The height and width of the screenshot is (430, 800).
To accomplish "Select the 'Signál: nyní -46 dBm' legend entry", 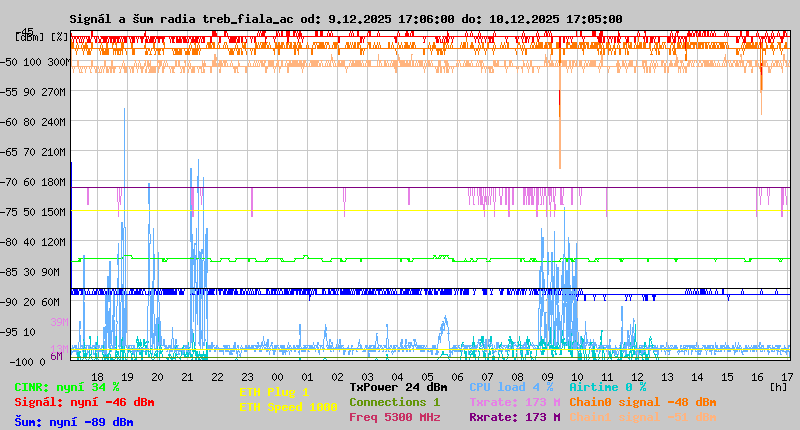I will click(x=84, y=402).
